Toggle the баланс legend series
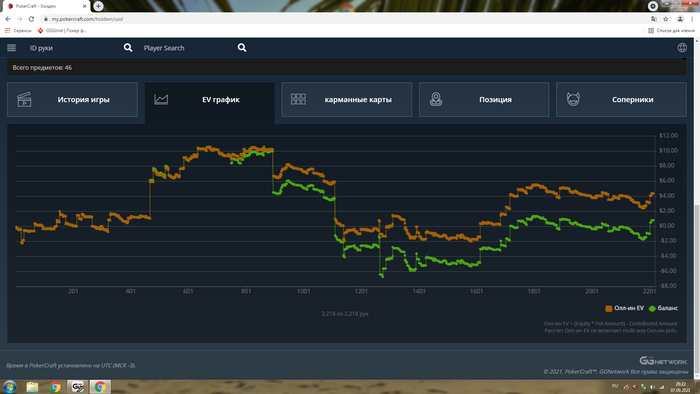The image size is (700, 394). point(663,308)
